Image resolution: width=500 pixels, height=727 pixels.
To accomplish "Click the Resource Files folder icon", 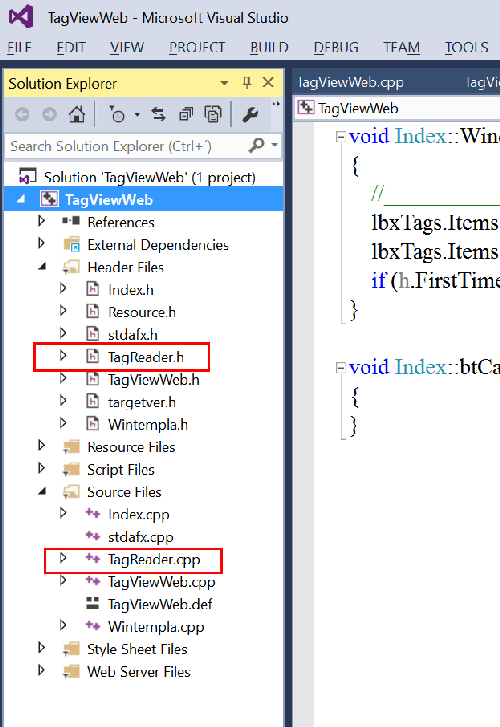I will 71,447.
